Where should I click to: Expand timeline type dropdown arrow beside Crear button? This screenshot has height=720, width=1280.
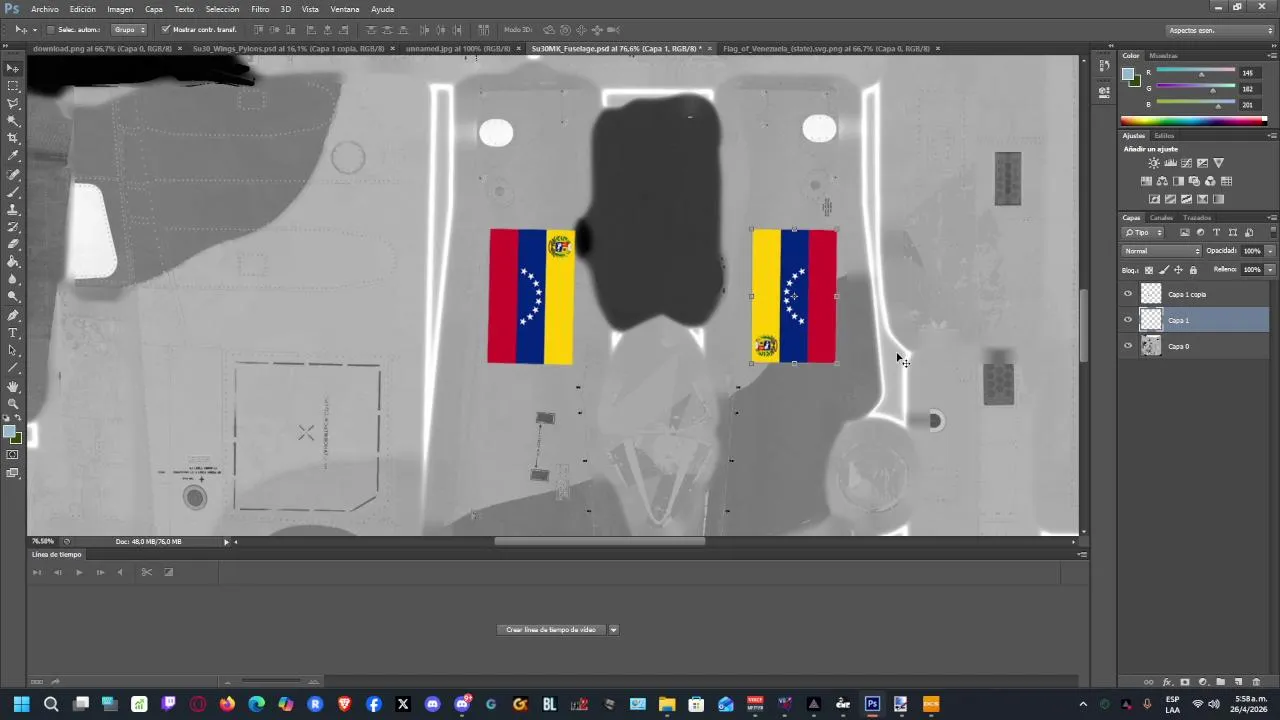coord(613,630)
